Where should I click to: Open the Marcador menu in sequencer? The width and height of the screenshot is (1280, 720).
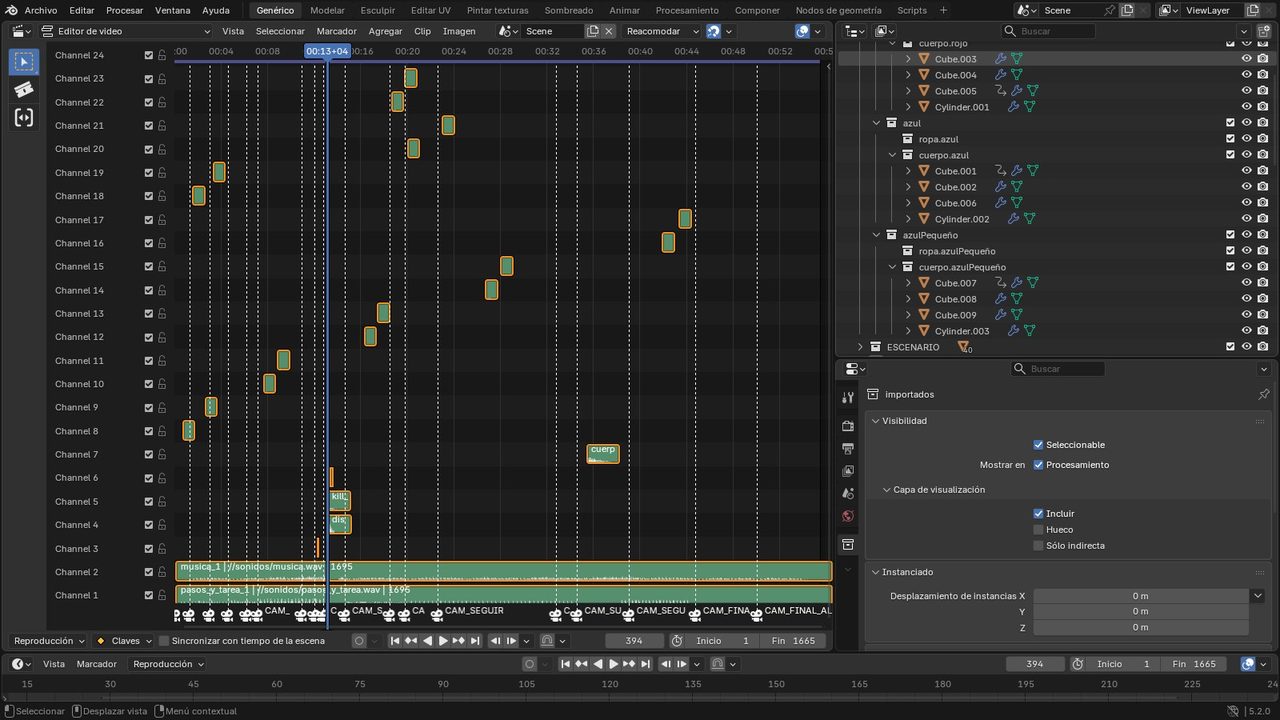[x=336, y=31]
